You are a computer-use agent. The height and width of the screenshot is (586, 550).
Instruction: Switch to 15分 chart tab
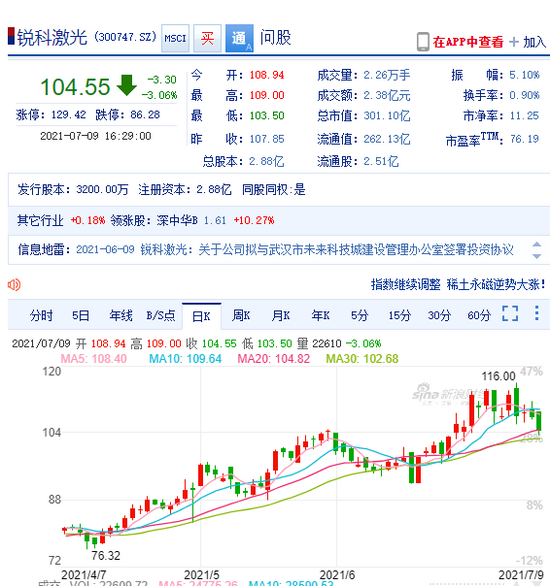pyautogui.click(x=399, y=315)
